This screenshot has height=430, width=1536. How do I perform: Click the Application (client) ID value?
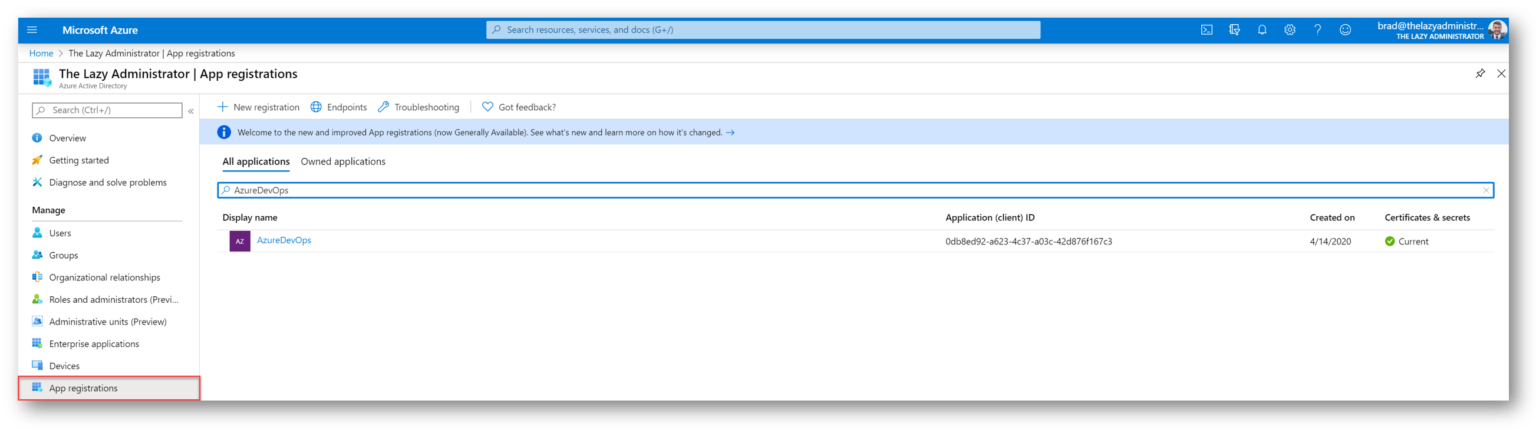tap(1029, 241)
